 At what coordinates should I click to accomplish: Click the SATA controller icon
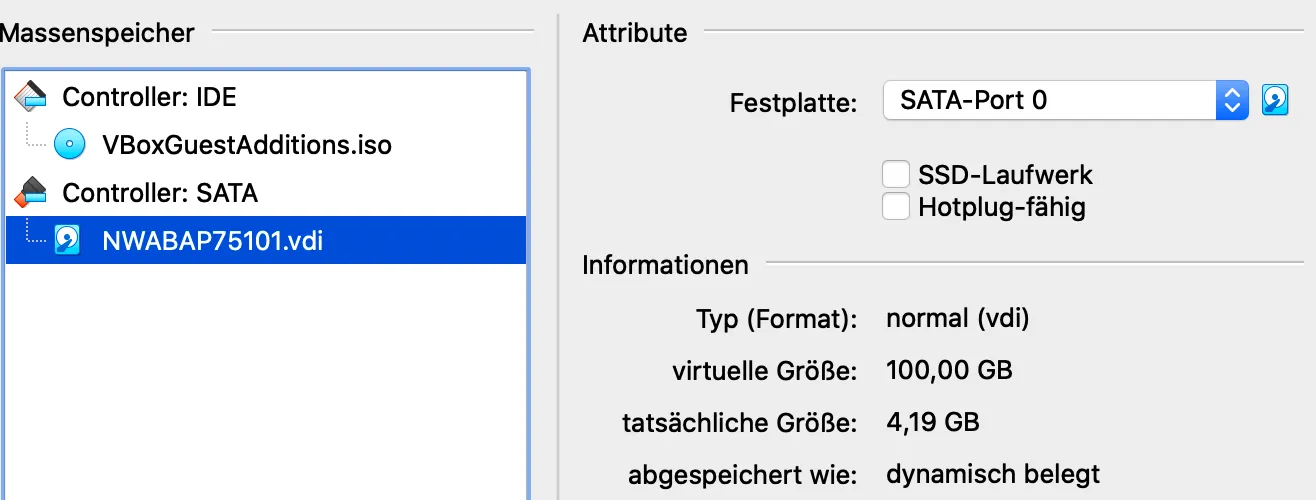(31, 192)
